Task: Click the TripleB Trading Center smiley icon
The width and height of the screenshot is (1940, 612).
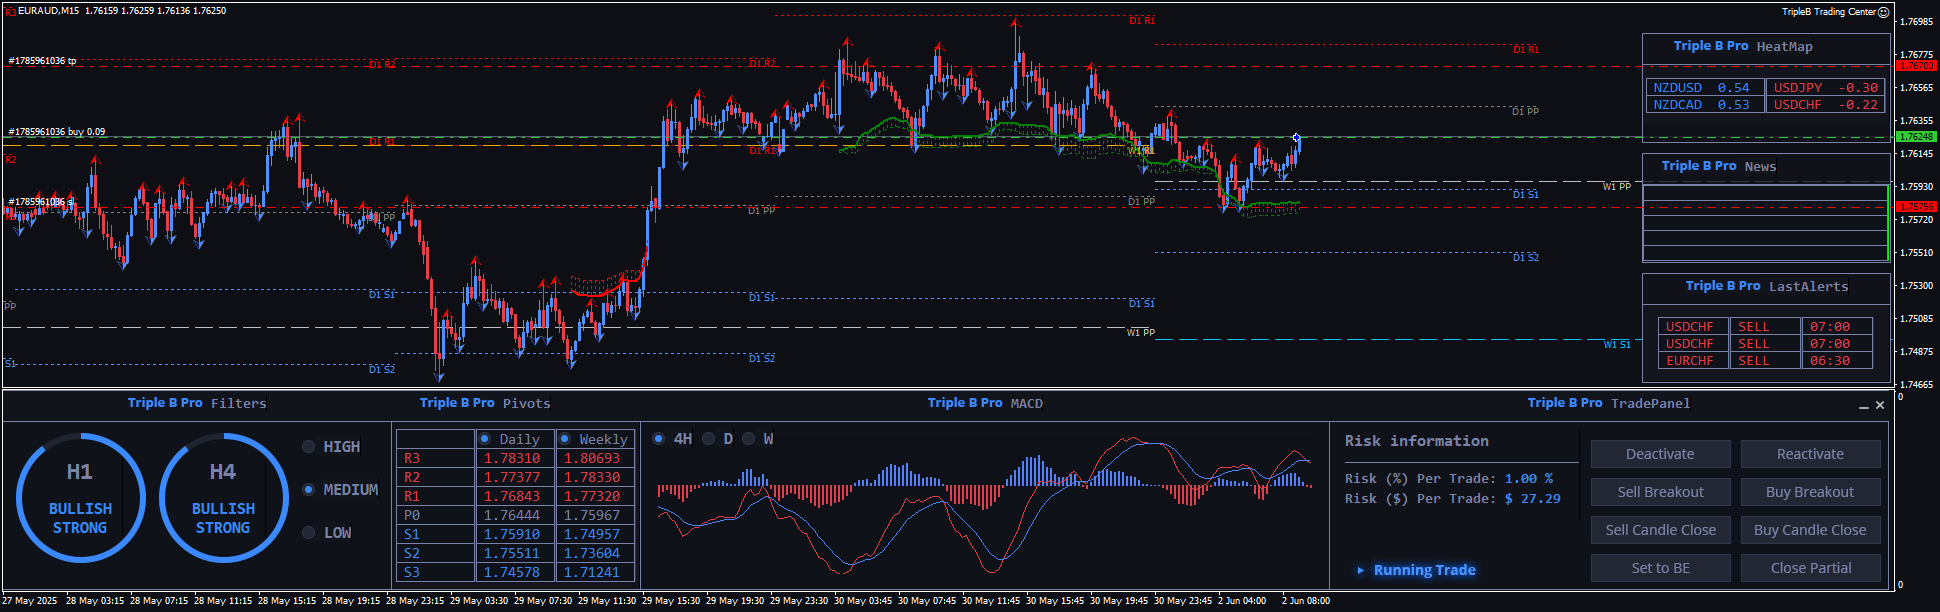Action: click(x=1883, y=12)
